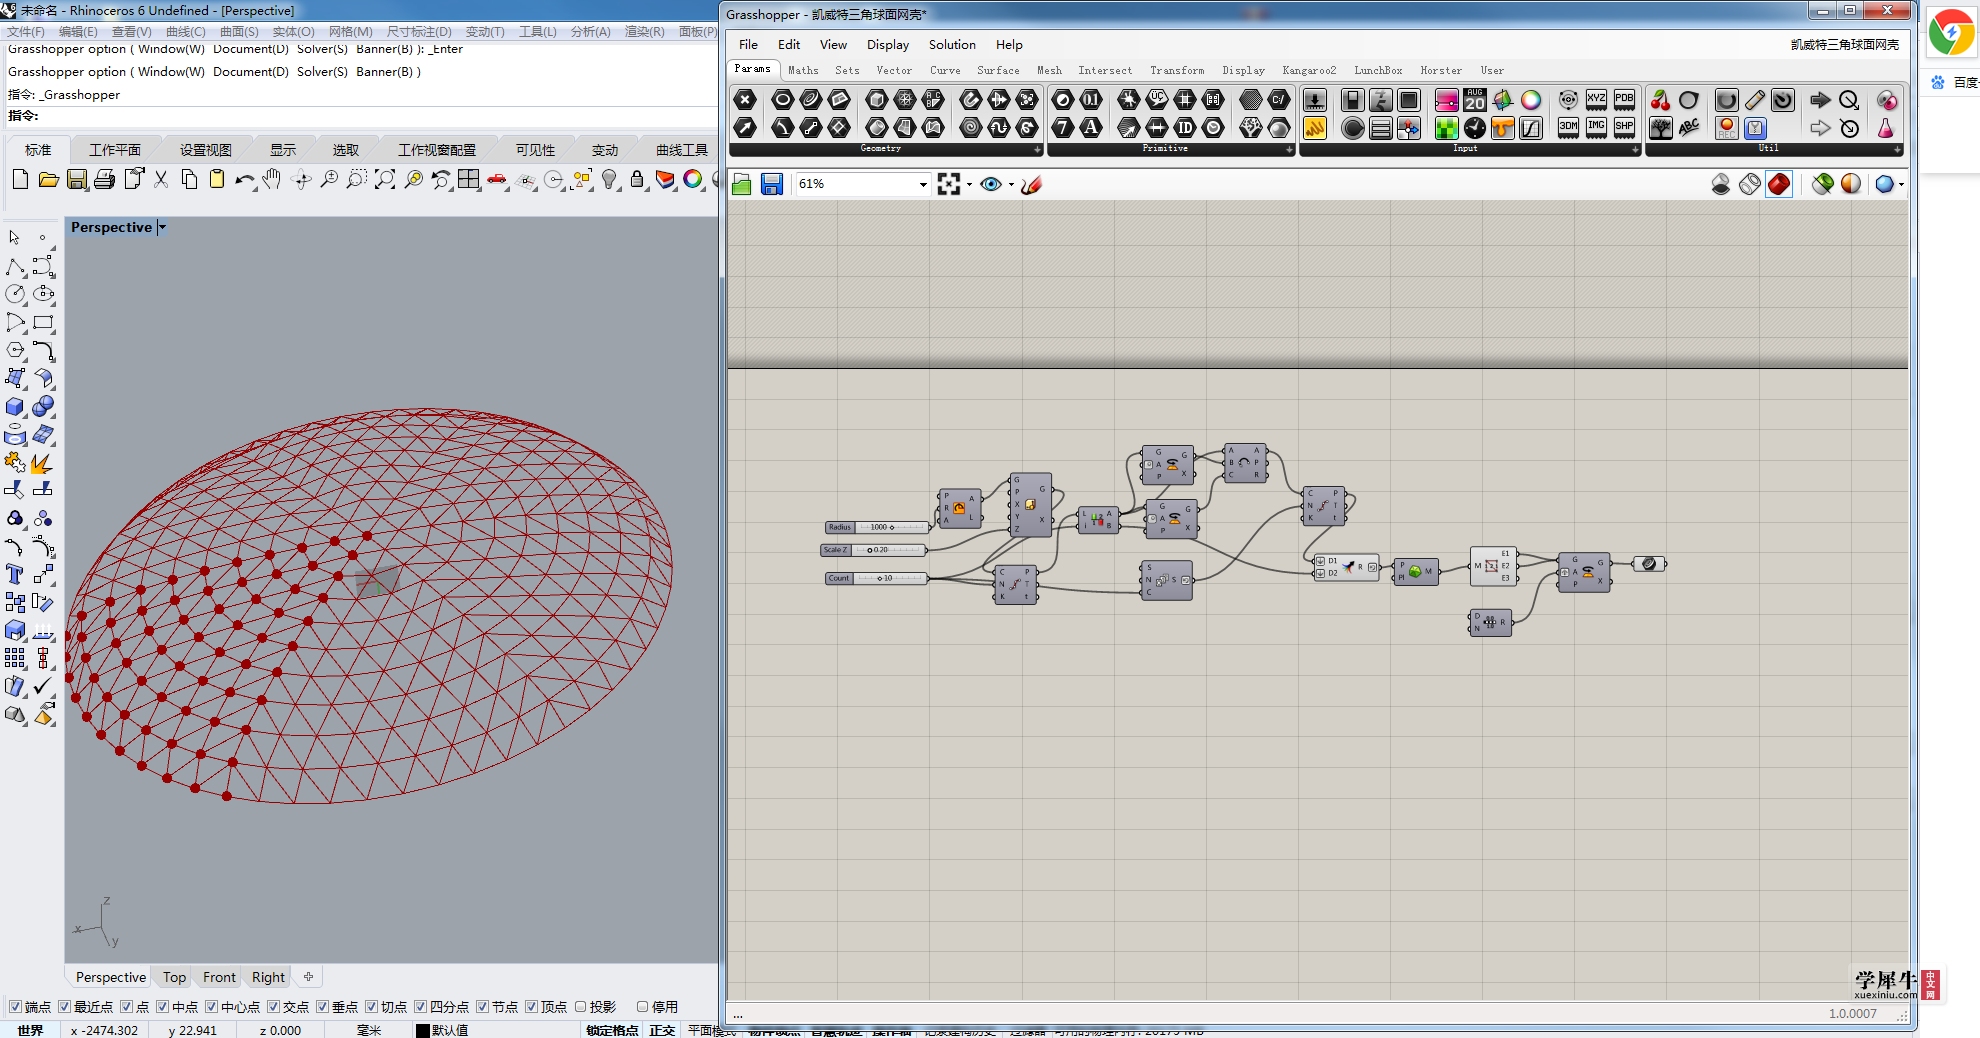Toggle the 中心点 osnap checkbox
This screenshot has height=1038, width=1980.
point(211,1006)
